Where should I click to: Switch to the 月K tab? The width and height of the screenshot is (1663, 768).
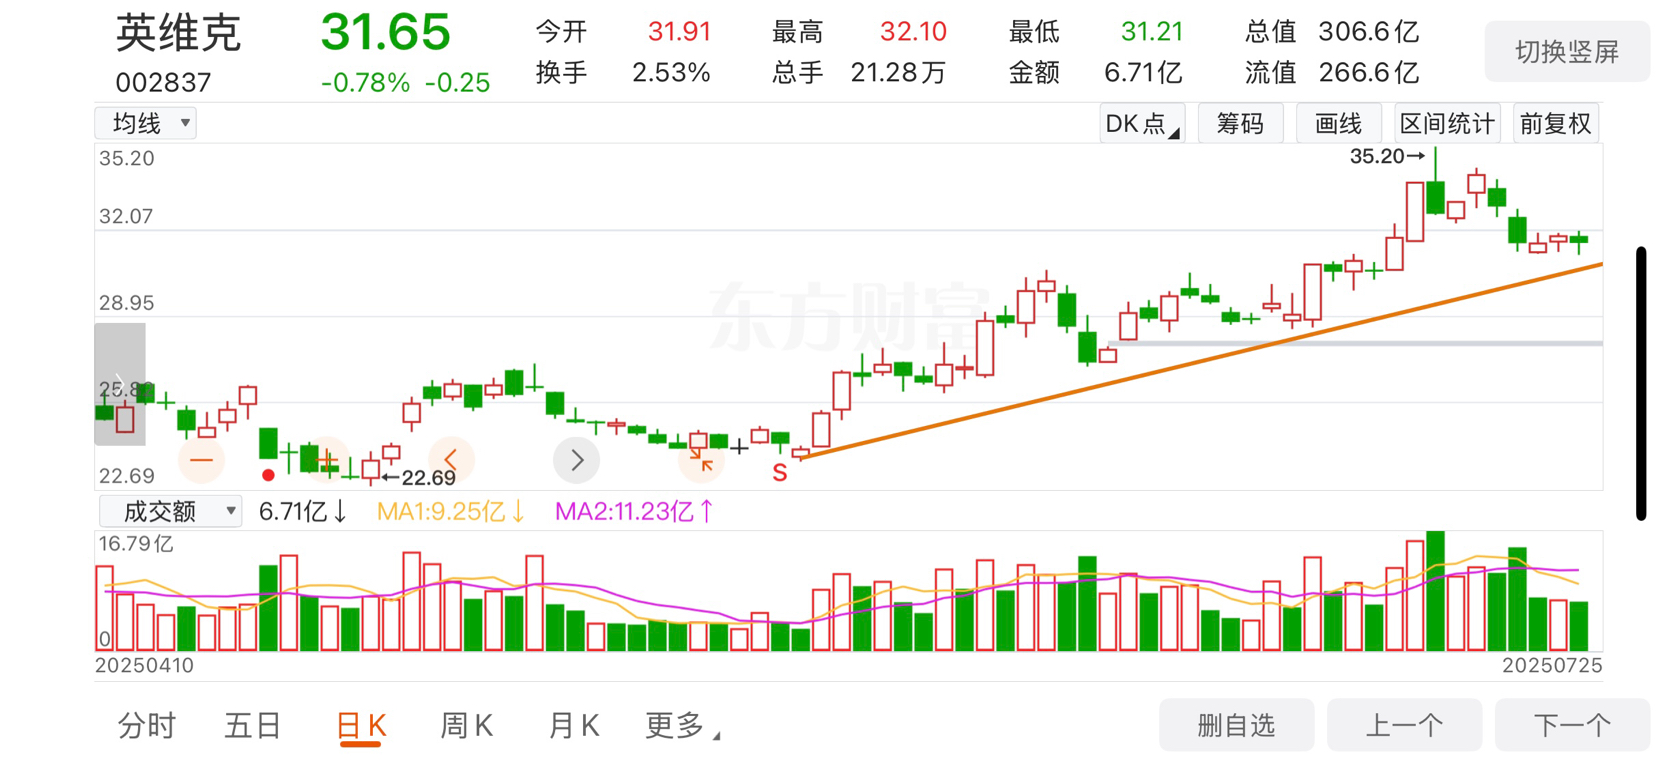click(x=574, y=726)
